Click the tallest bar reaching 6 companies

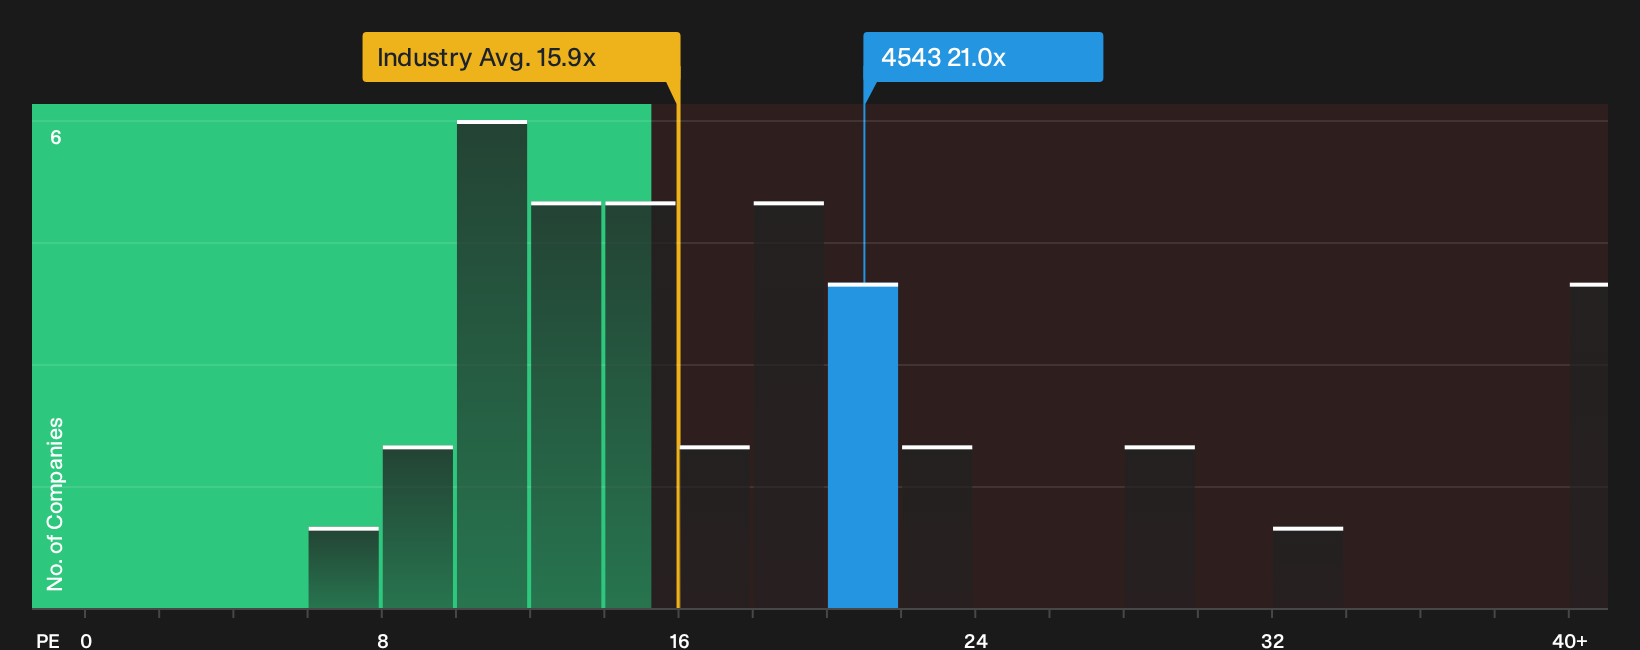[492, 365]
